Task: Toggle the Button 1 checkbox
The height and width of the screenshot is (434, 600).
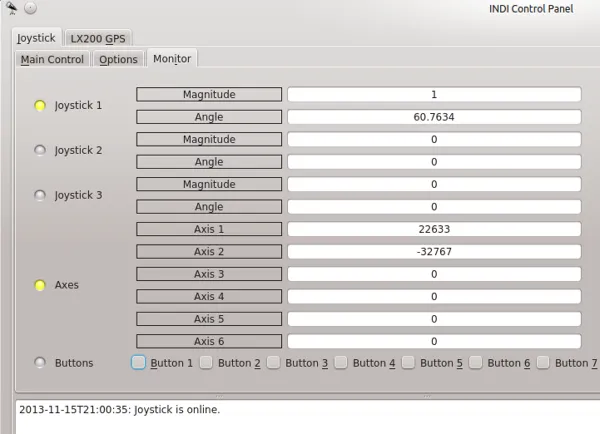Action: (138, 362)
